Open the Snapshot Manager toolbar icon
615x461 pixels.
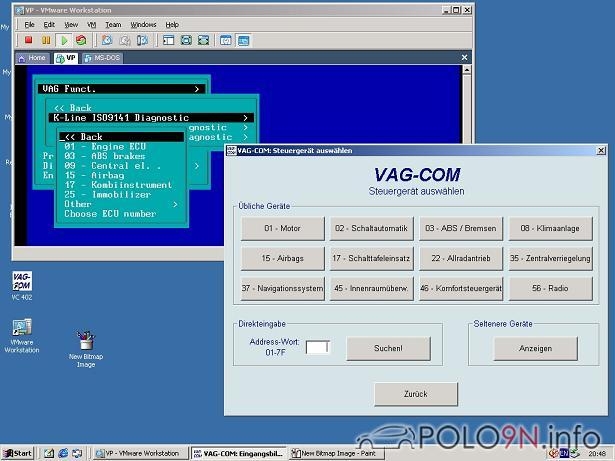[142, 40]
